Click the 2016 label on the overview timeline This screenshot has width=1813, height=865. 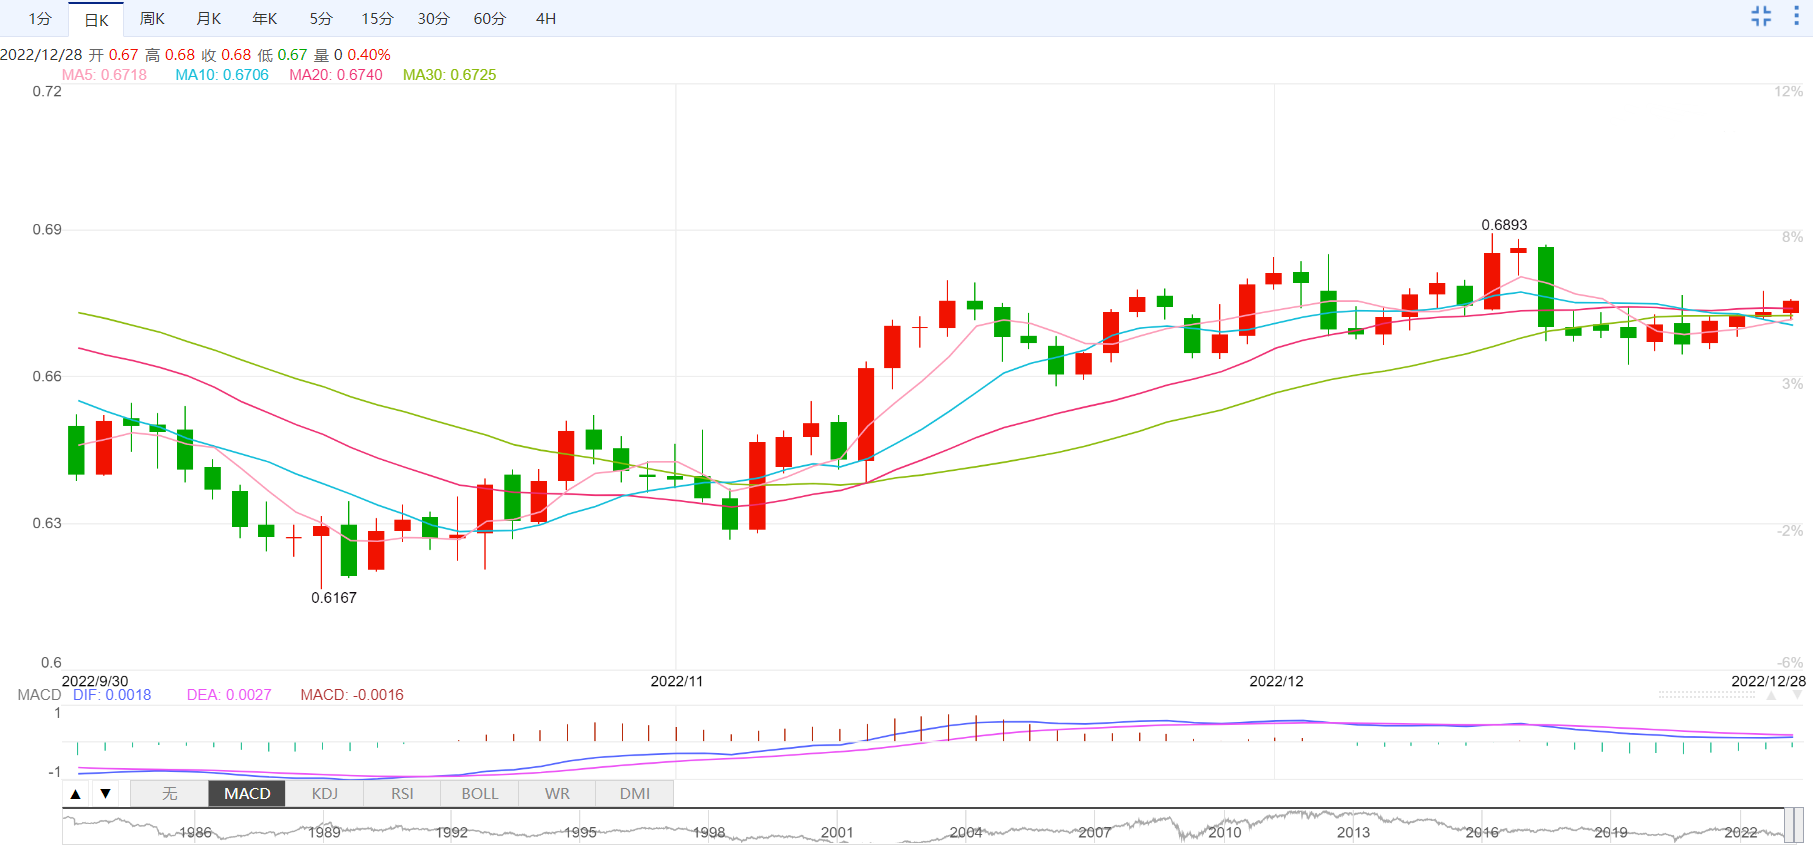pyautogui.click(x=1482, y=832)
